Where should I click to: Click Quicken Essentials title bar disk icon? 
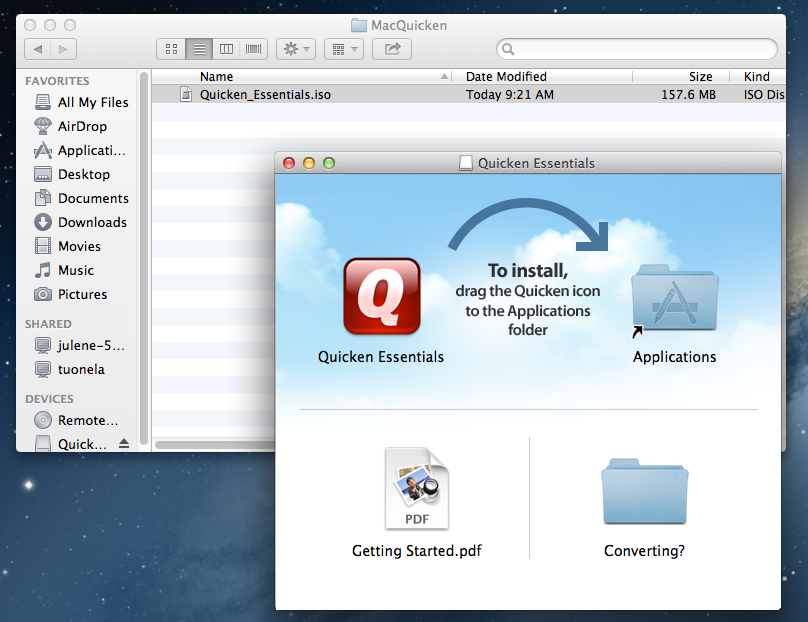(465, 163)
